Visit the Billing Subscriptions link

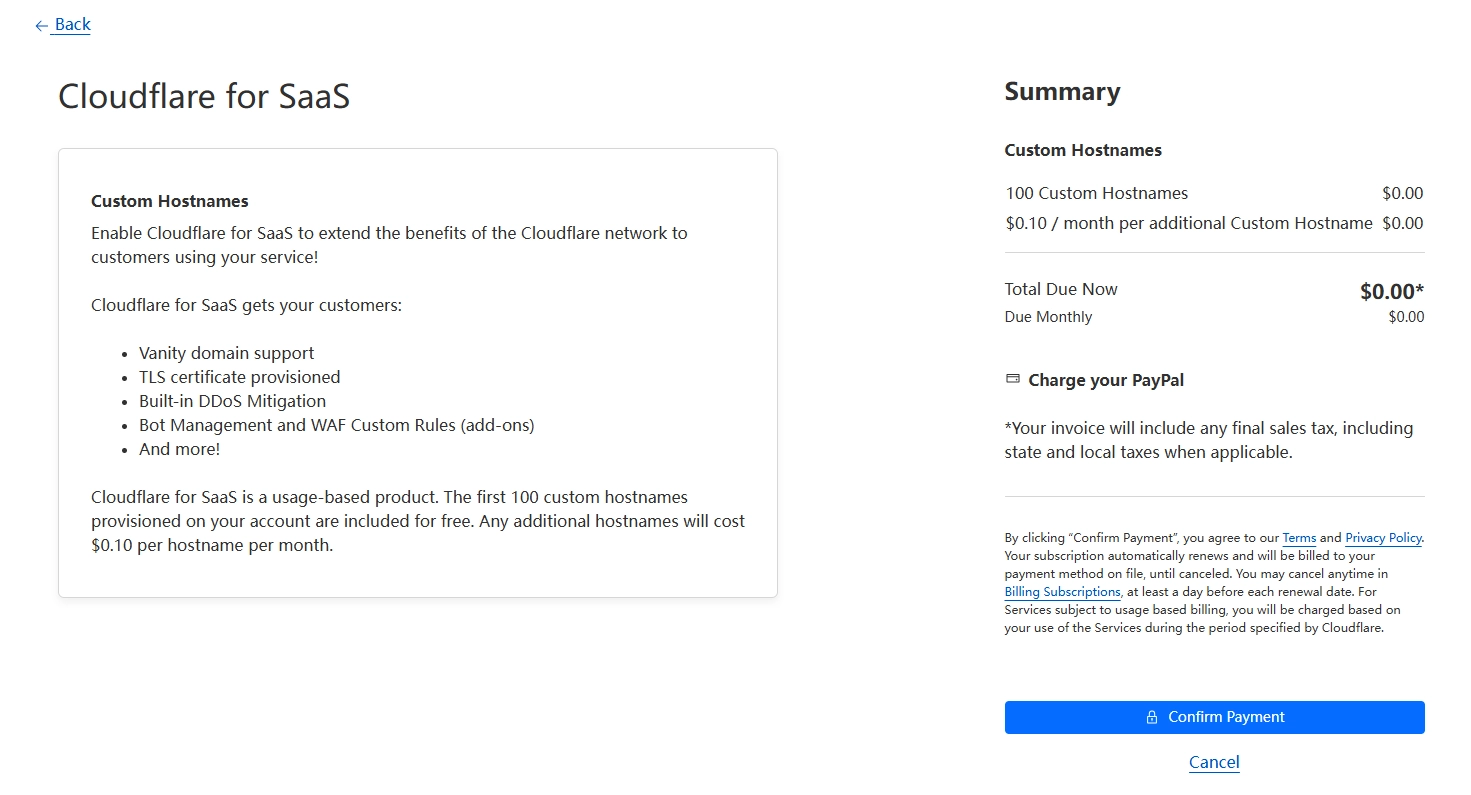point(1062,592)
